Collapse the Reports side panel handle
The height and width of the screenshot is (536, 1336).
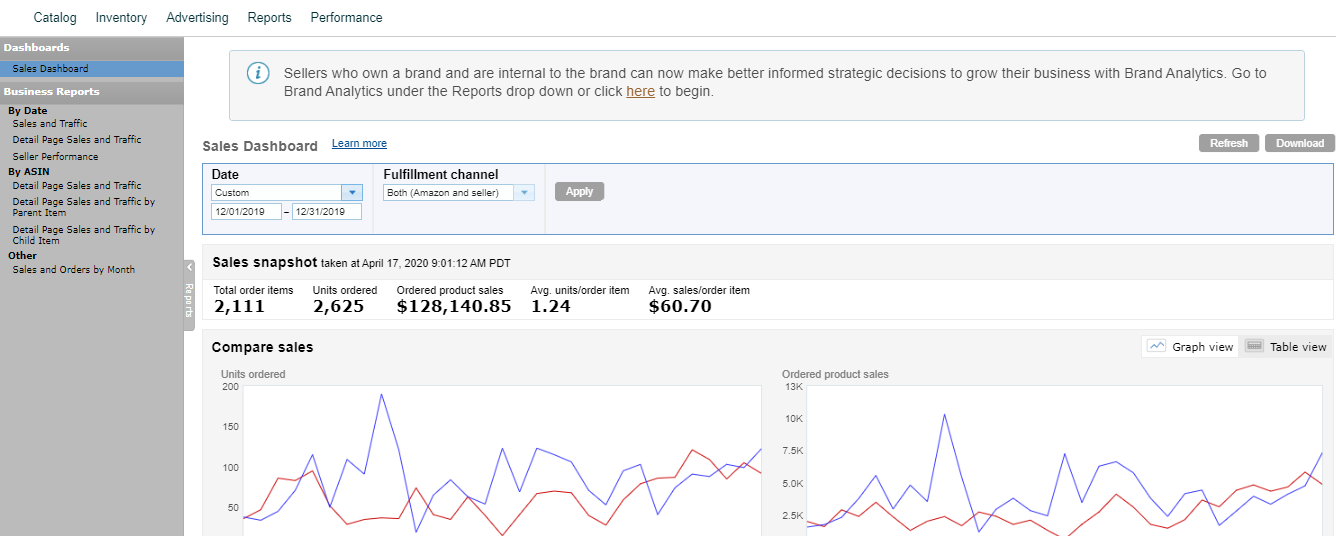point(189,294)
